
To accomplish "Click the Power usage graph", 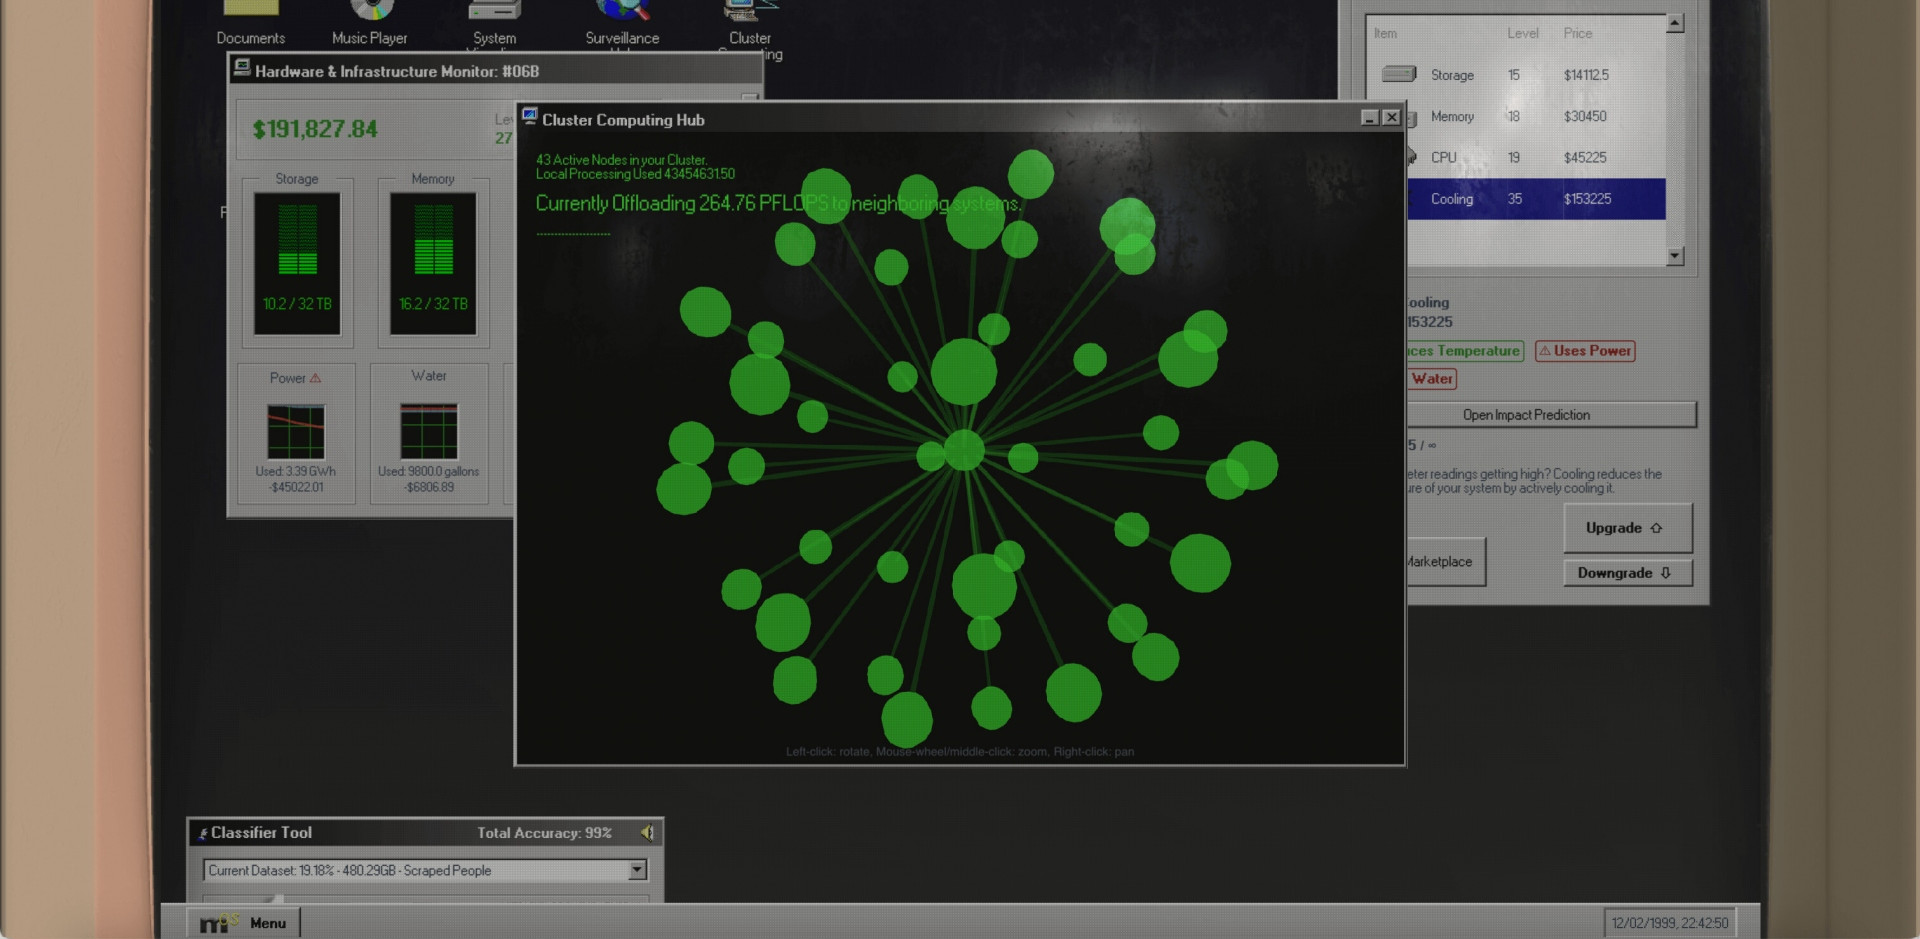I will pos(296,432).
